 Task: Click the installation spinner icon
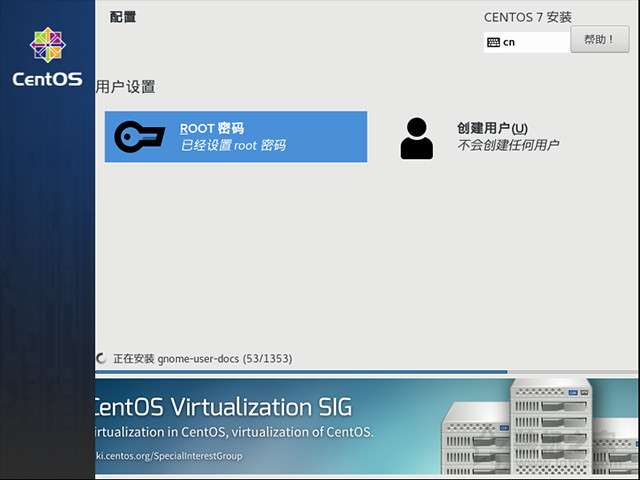[101, 358]
